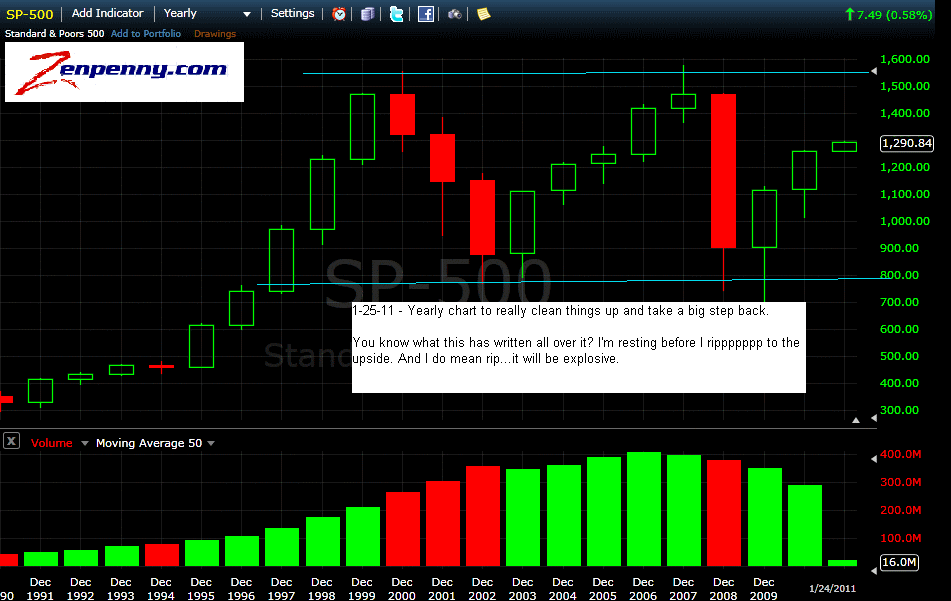The width and height of the screenshot is (951, 601).
Task: Select the 2006 green volume bar
Action: pos(644,509)
